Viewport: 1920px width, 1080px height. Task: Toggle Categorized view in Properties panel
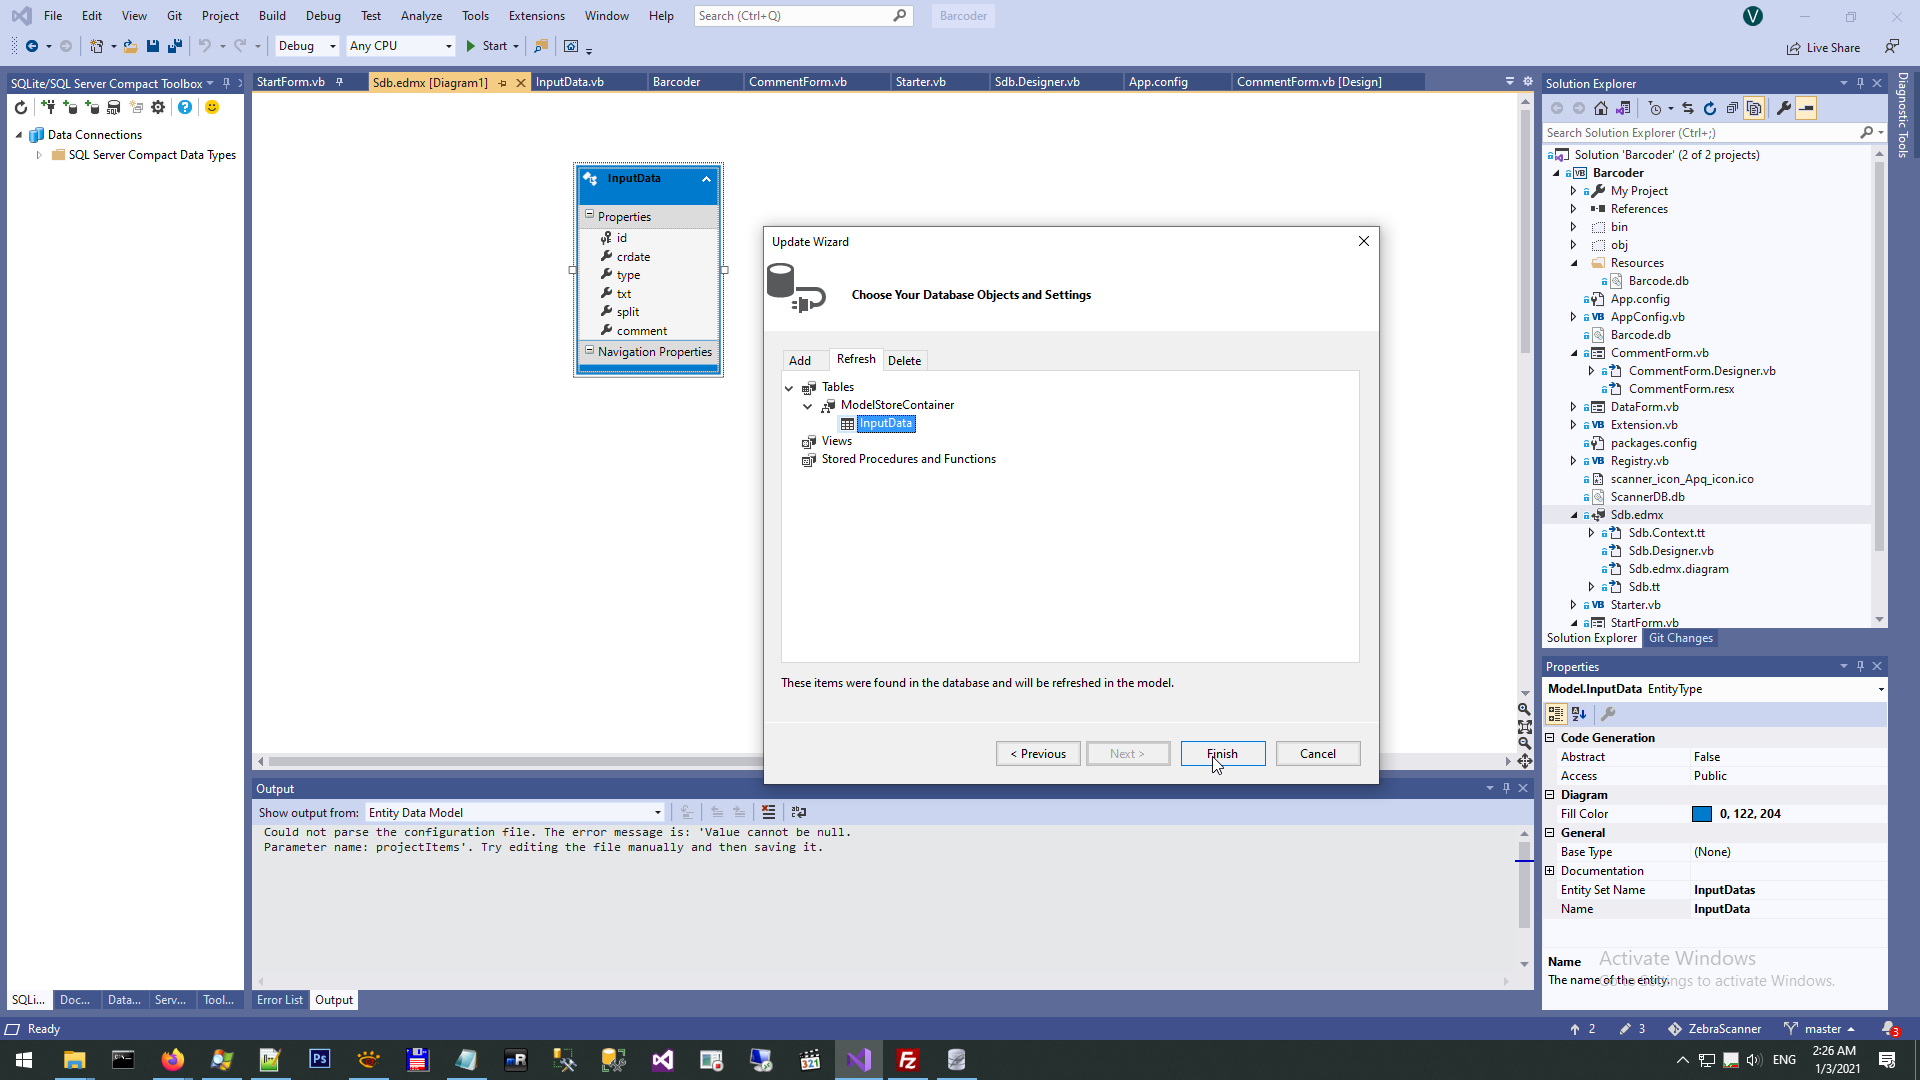(x=1556, y=714)
